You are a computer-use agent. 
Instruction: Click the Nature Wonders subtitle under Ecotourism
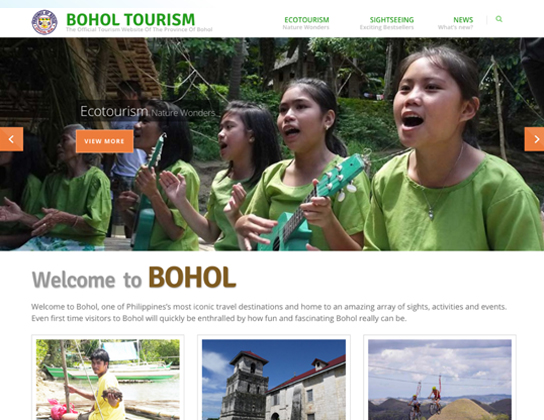[306, 27]
